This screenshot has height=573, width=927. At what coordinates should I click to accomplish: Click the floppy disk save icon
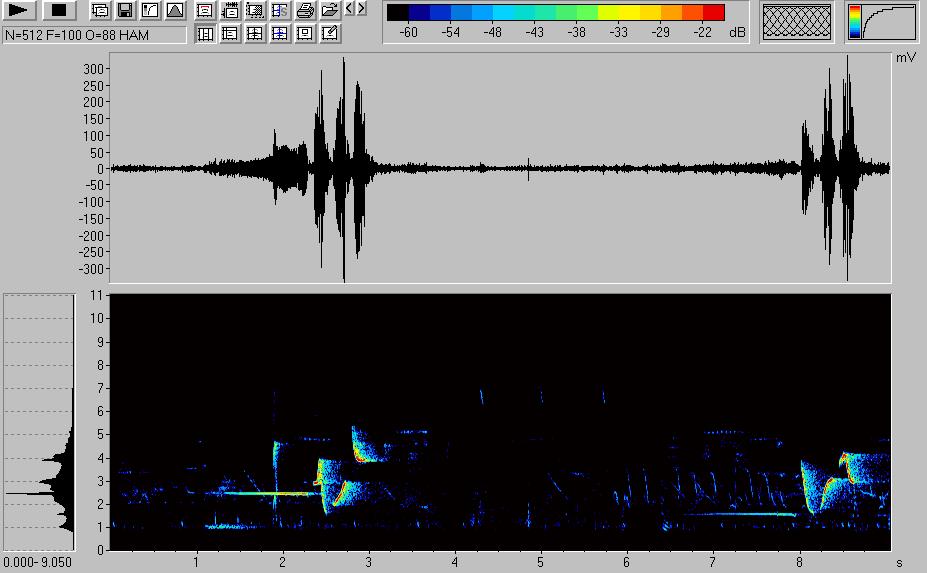point(125,11)
